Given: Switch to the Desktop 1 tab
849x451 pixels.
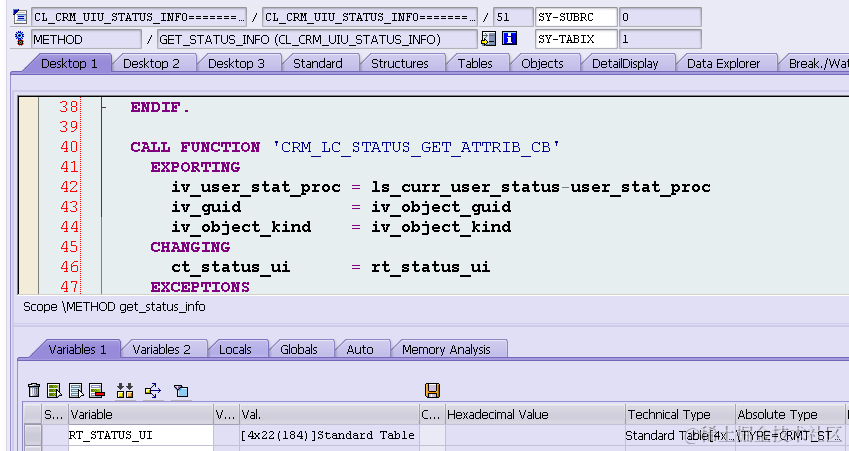Looking at the screenshot, I should click(x=69, y=63).
